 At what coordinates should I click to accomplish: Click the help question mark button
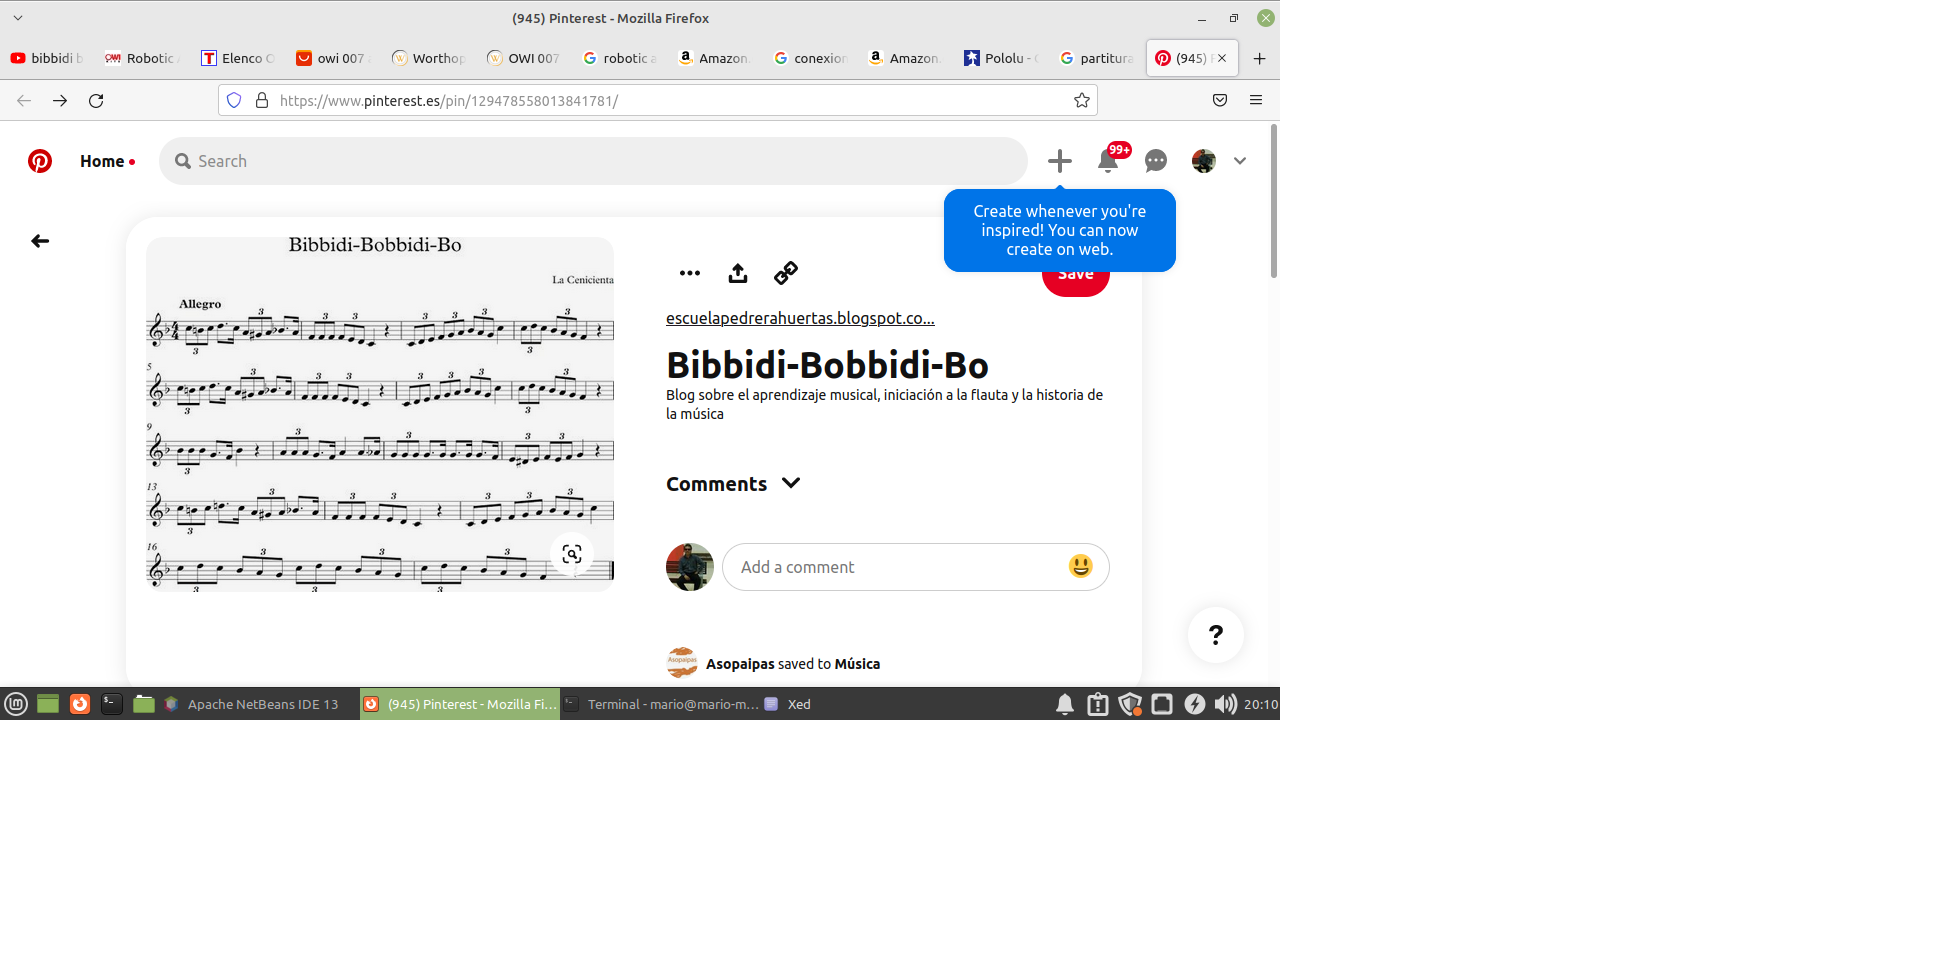tap(1216, 635)
